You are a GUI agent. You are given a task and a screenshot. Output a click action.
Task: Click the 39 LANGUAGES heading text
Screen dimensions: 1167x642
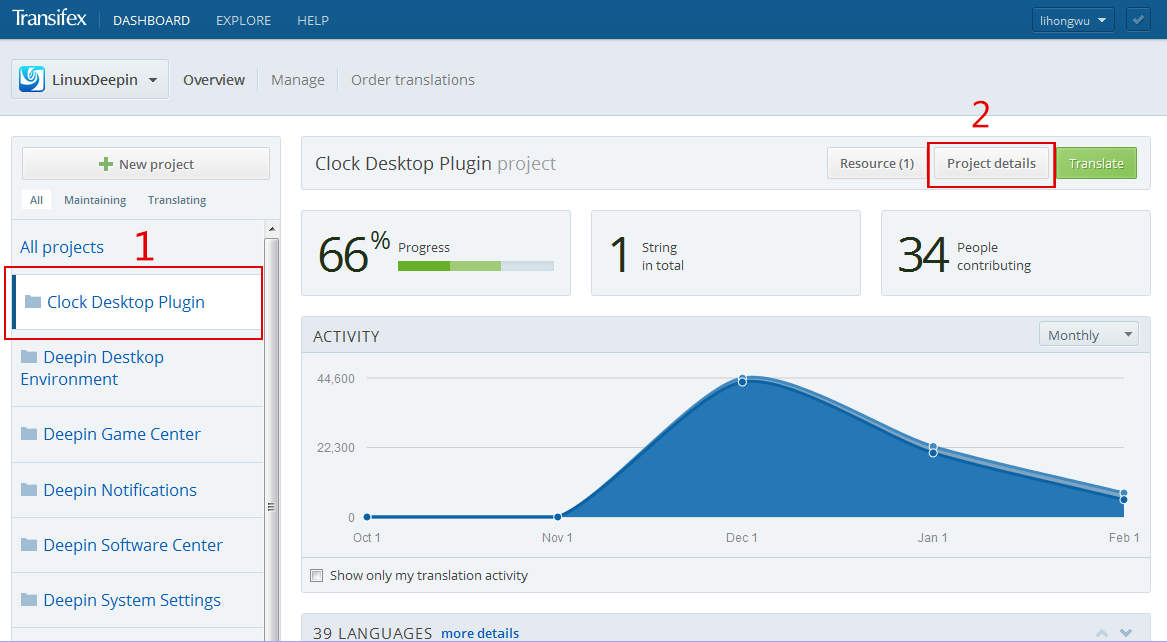[372, 633]
